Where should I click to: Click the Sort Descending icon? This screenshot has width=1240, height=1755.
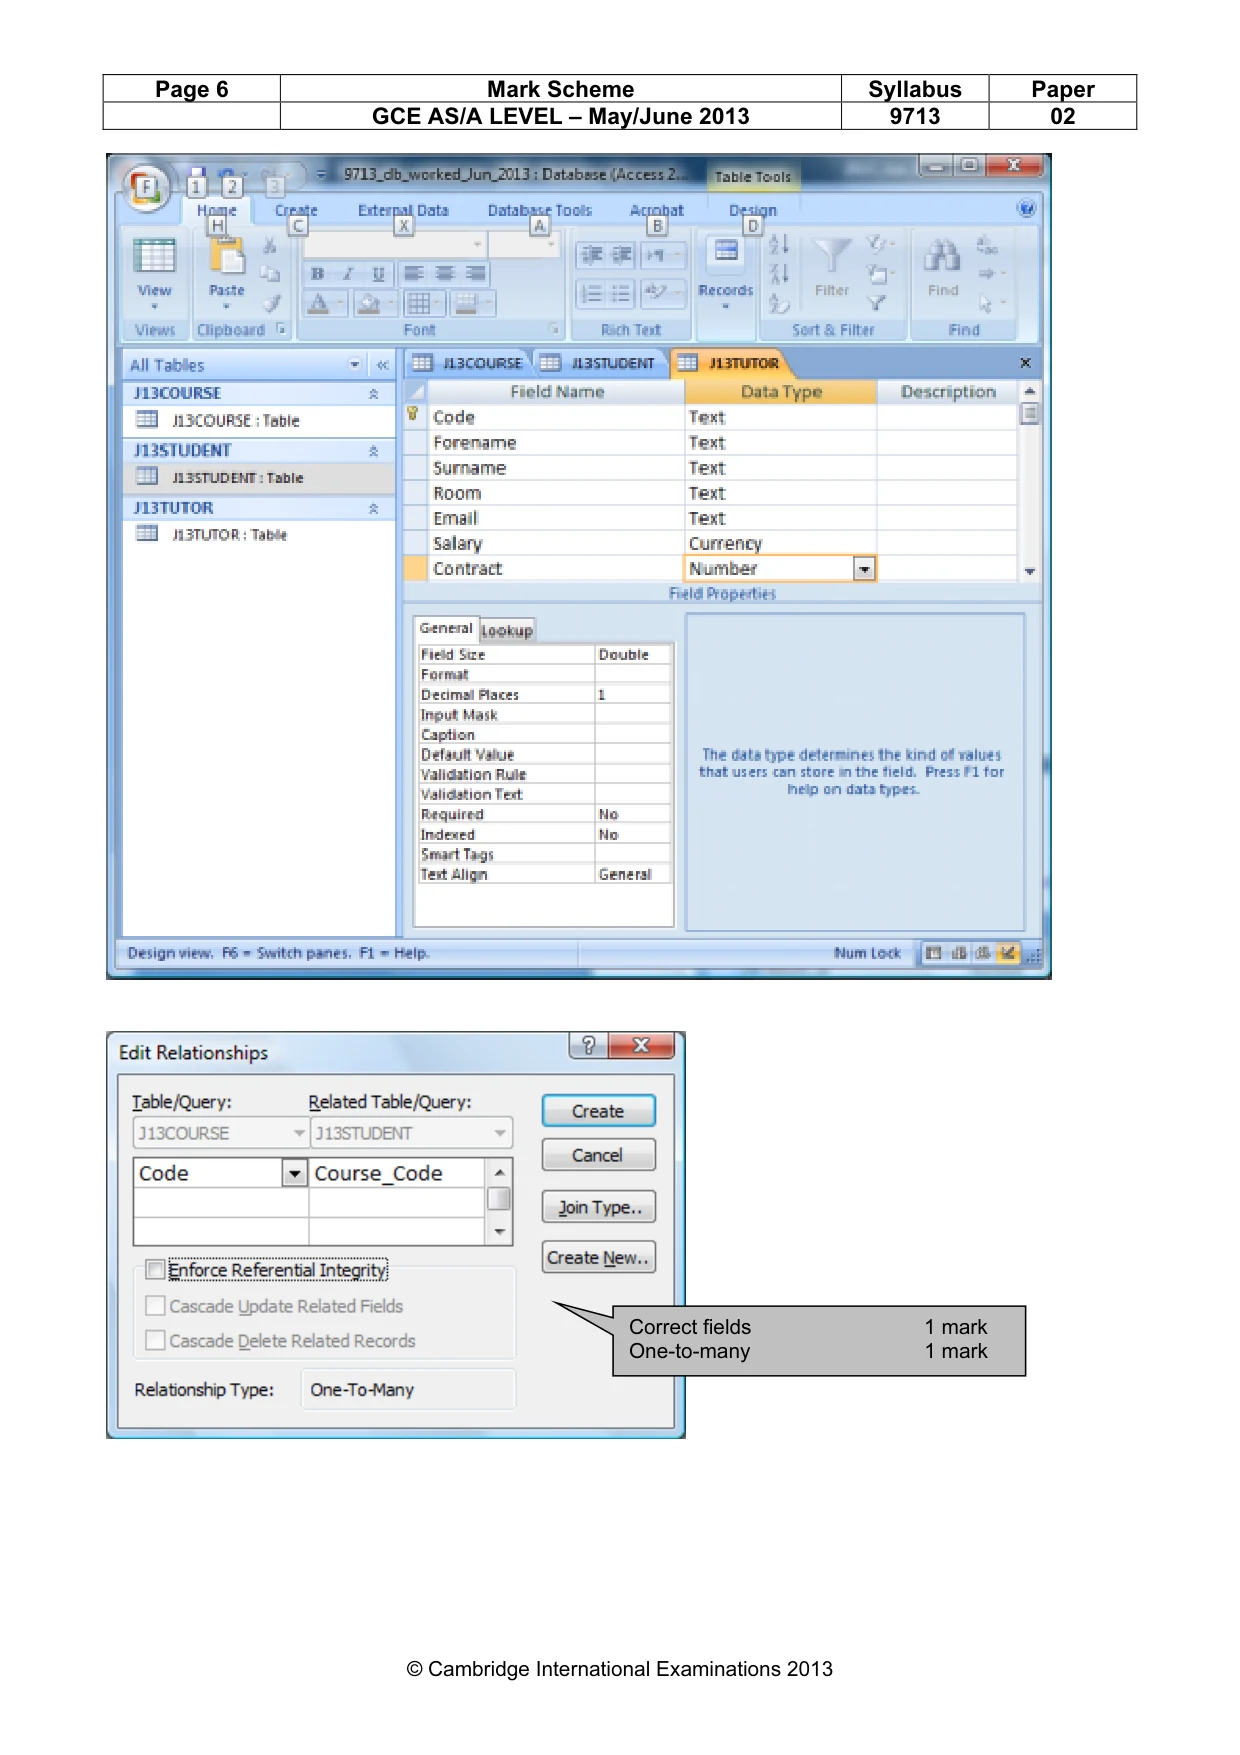pyautogui.click(x=779, y=273)
